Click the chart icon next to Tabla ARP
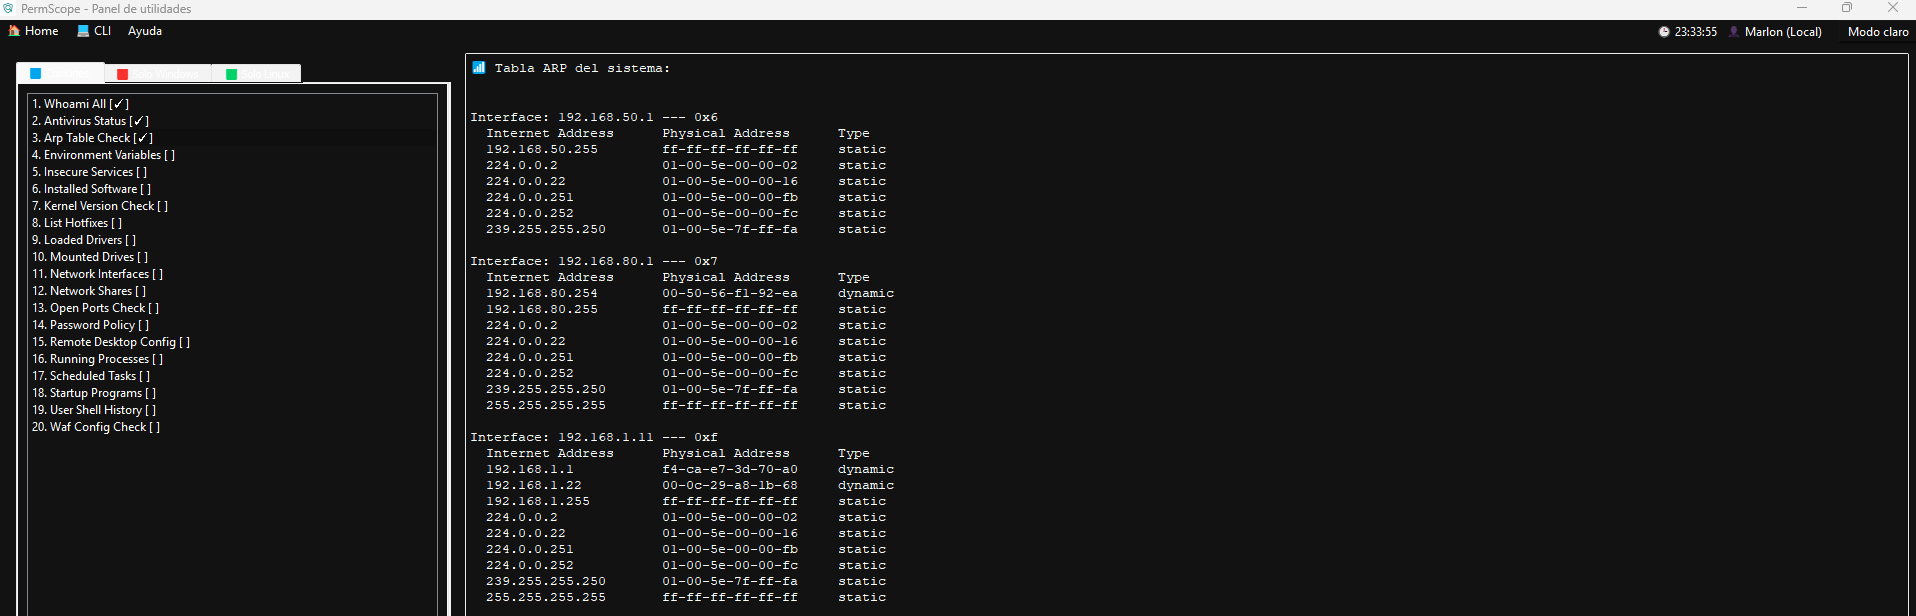Viewport: 1916px width, 616px height. (479, 68)
